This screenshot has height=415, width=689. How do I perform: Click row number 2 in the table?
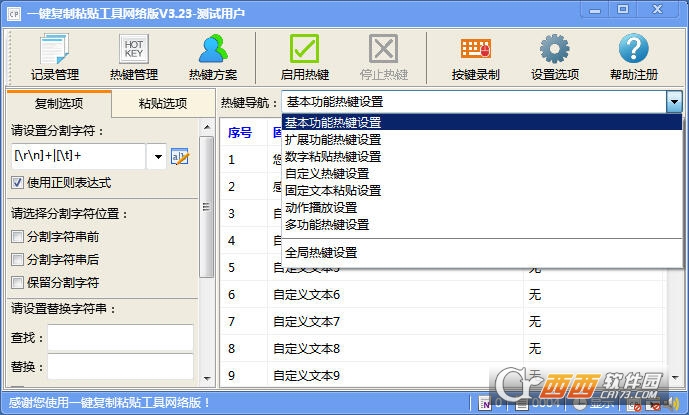[x=231, y=186]
